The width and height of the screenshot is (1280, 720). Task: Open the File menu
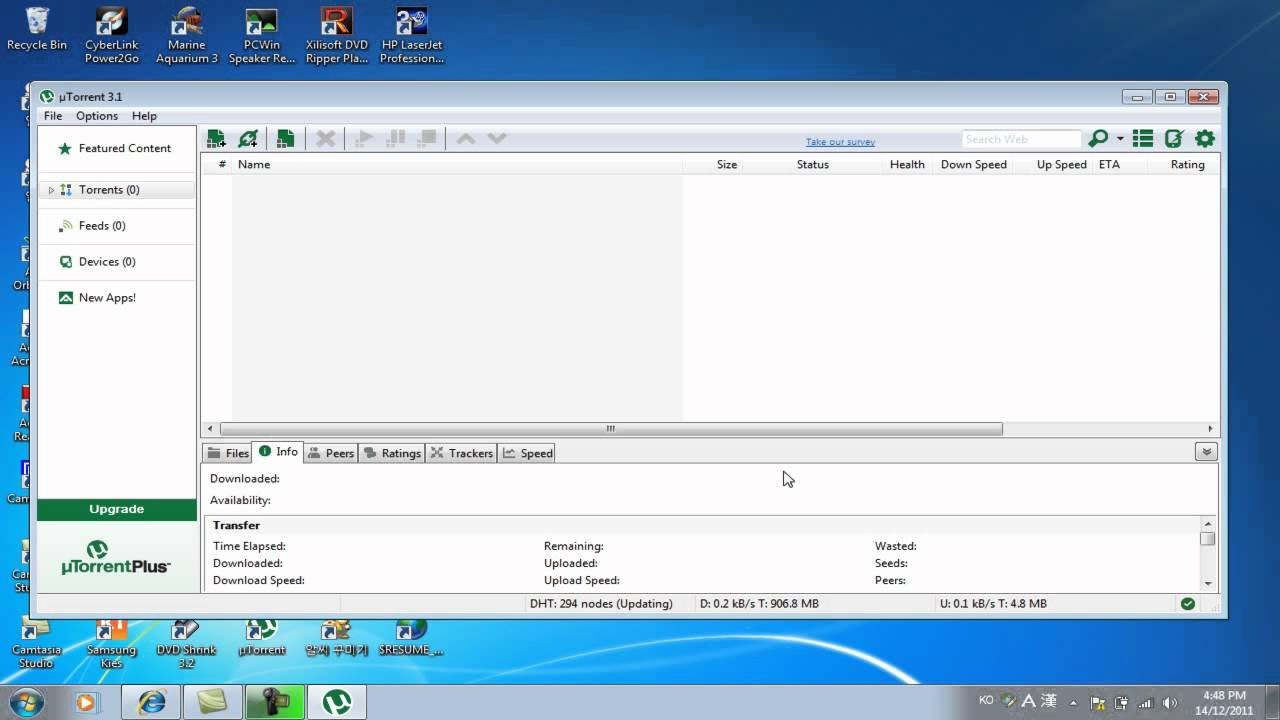53,116
